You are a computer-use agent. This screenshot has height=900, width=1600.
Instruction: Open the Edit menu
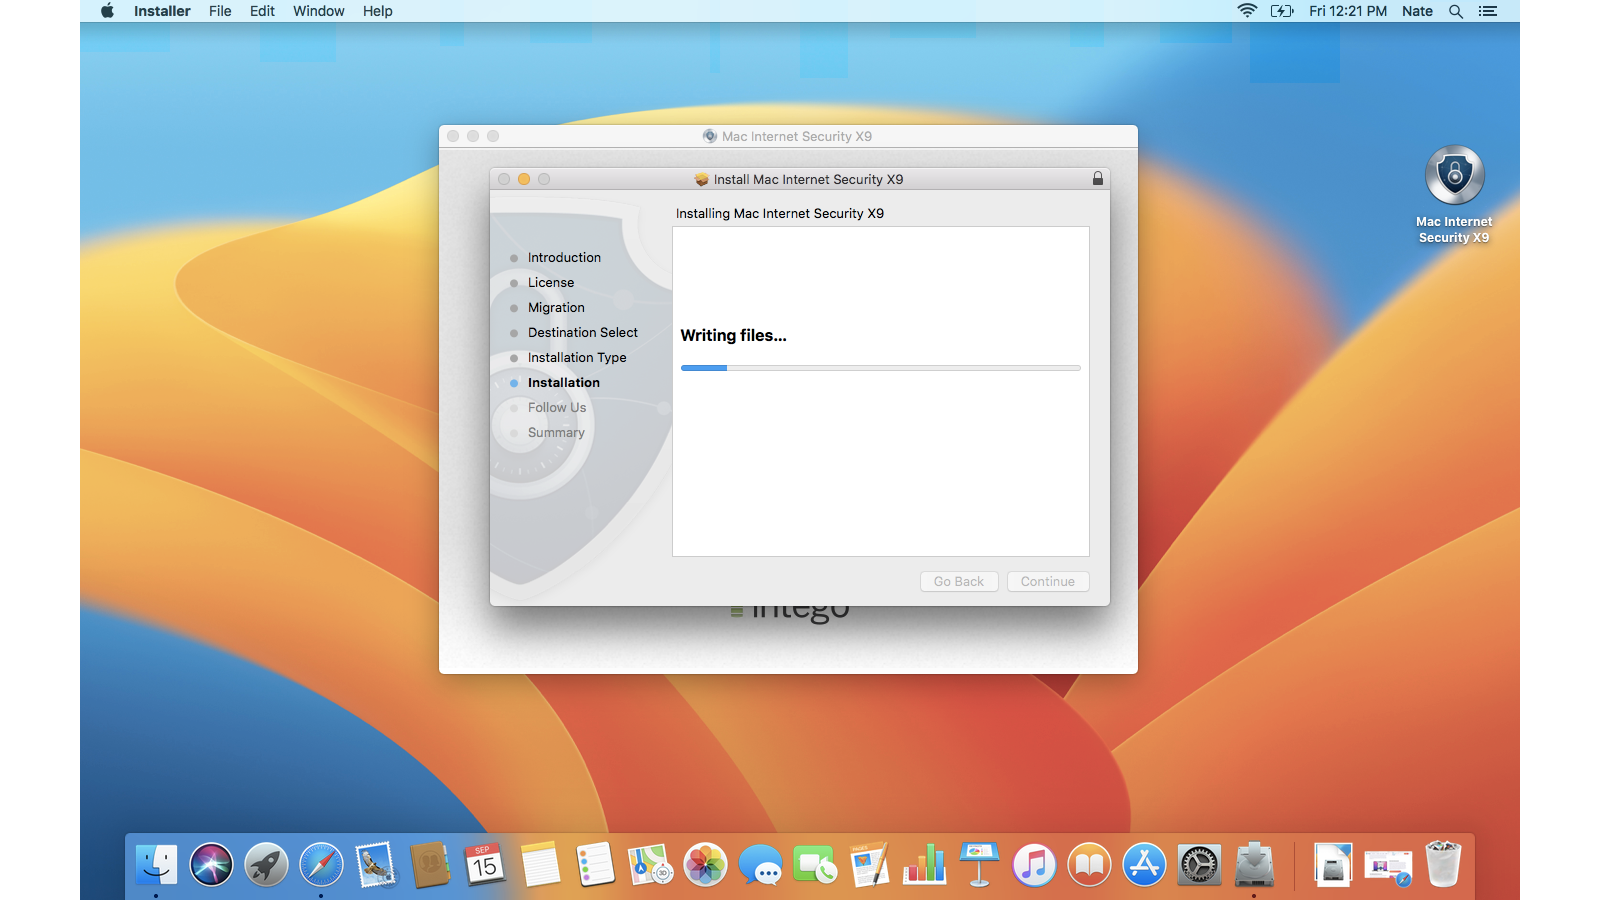(262, 11)
